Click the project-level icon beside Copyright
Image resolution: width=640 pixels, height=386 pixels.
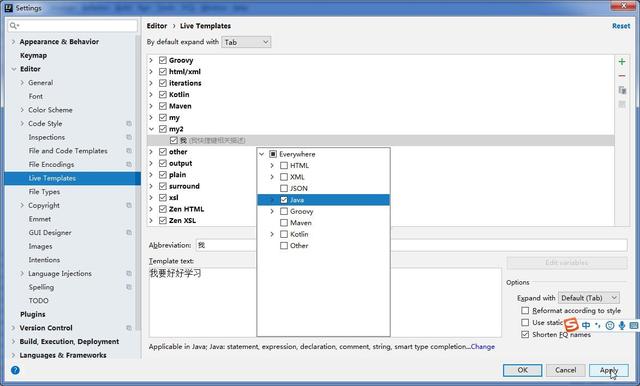(x=129, y=205)
